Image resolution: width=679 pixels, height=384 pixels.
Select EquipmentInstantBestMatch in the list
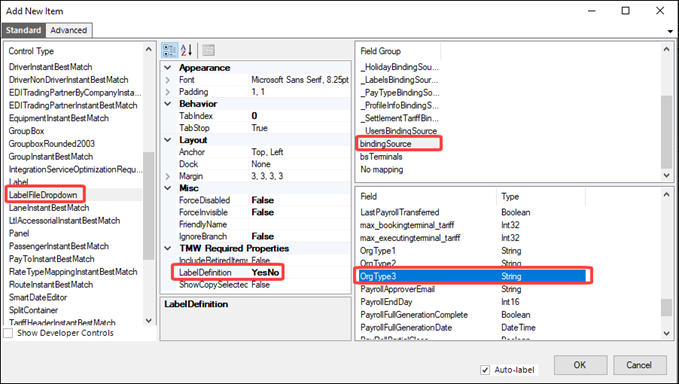click(x=58, y=118)
